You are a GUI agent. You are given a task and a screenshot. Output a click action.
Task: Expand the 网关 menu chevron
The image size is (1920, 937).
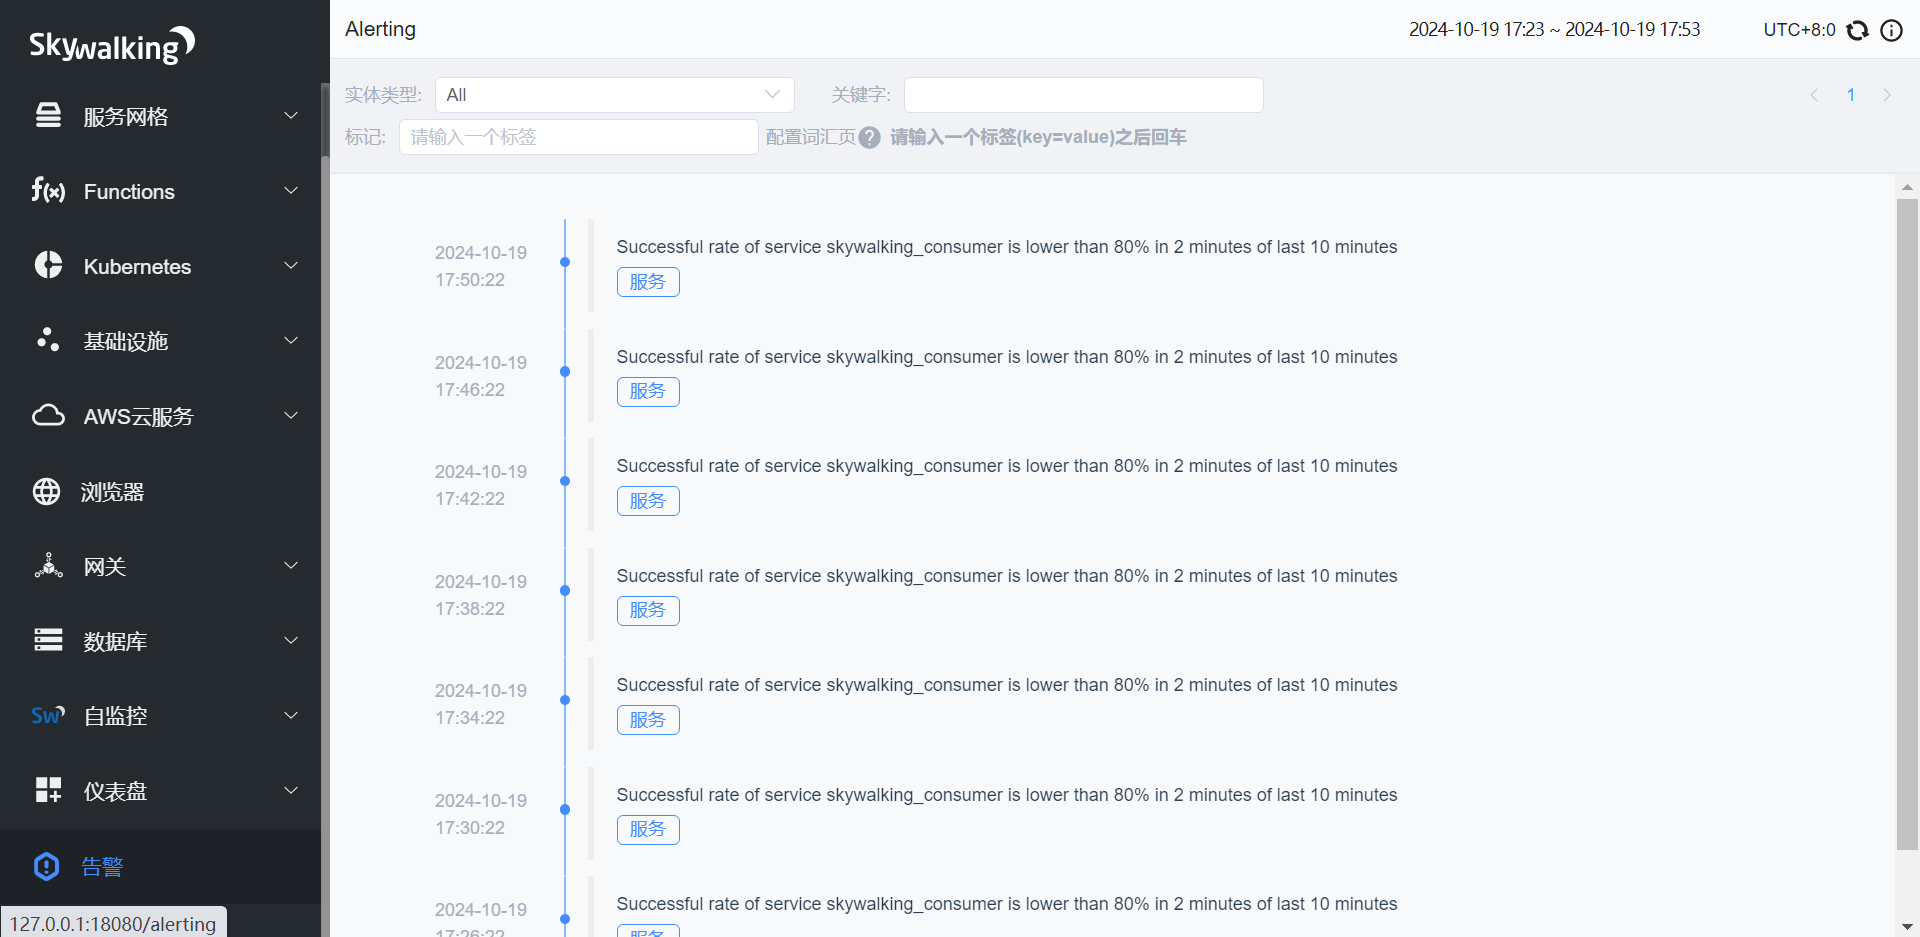291,565
